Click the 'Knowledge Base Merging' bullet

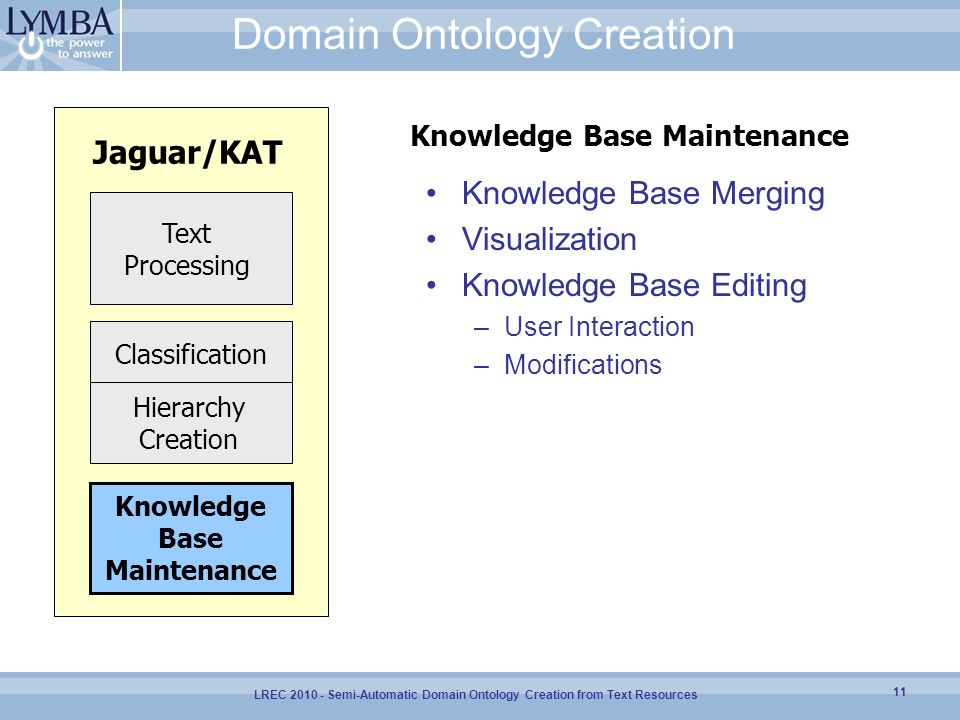(x=643, y=194)
